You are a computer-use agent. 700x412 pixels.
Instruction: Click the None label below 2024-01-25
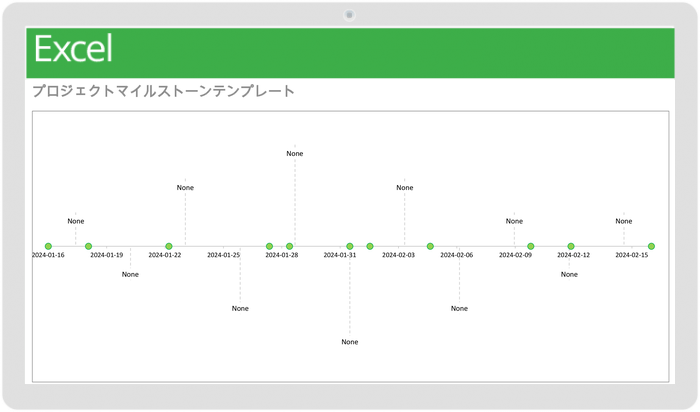240,308
